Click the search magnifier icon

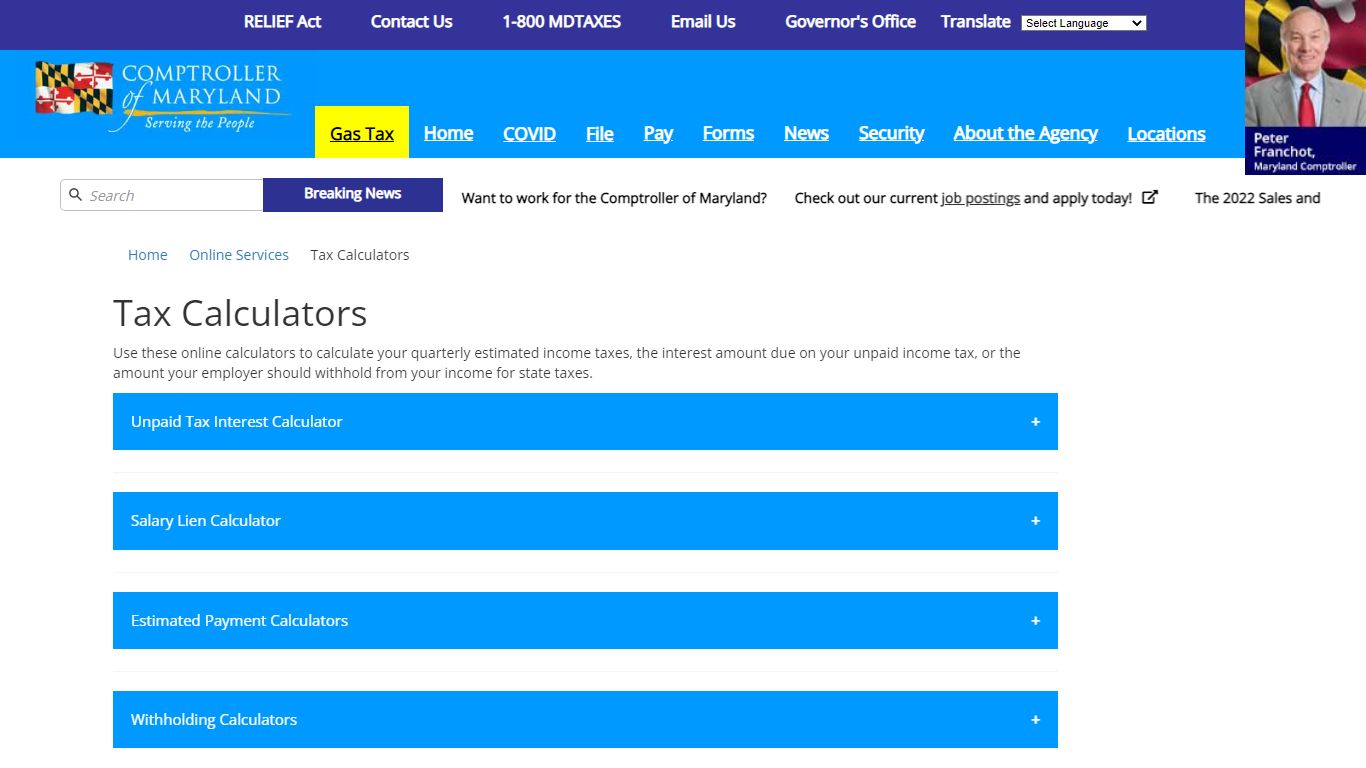pyautogui.click(x=75, y=195)
